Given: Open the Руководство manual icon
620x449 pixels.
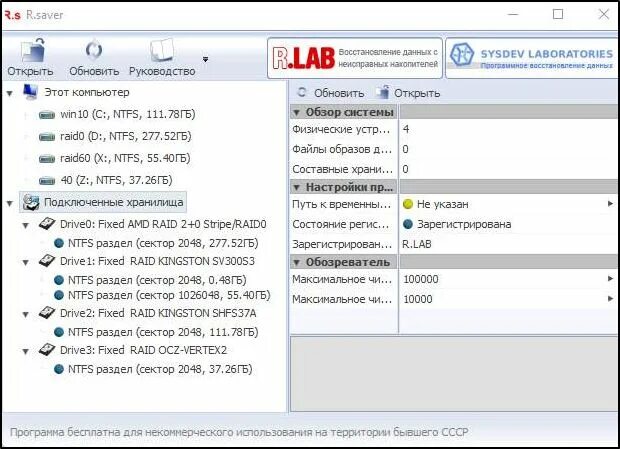Looking at the screenshot, I should pyautogui.click(x=162, y=51).
